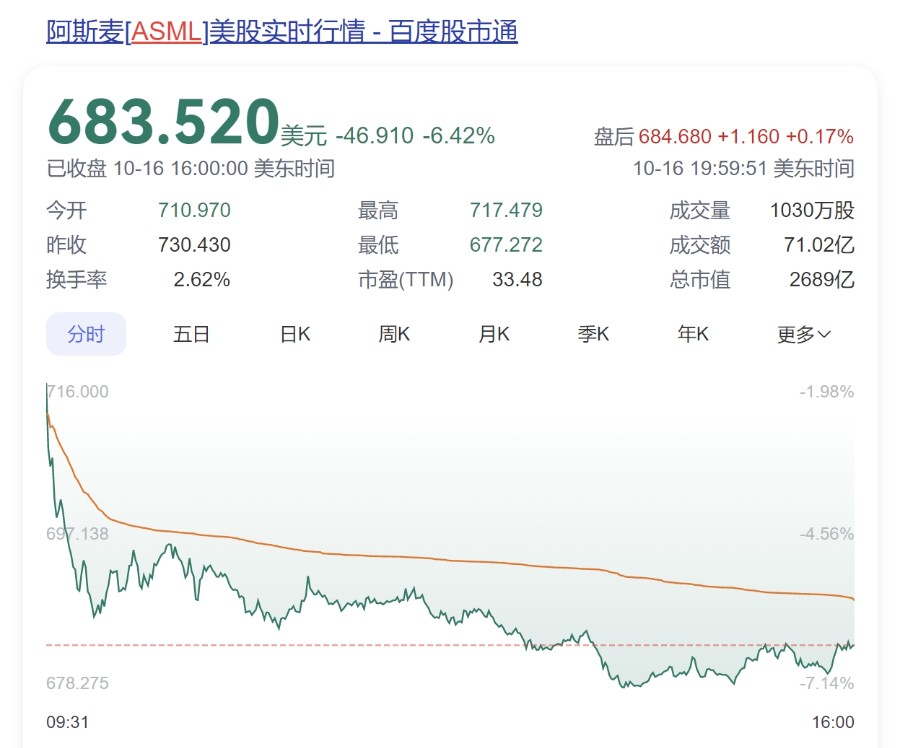Click the -1.98% chart axis label

(x=827, y=392)
